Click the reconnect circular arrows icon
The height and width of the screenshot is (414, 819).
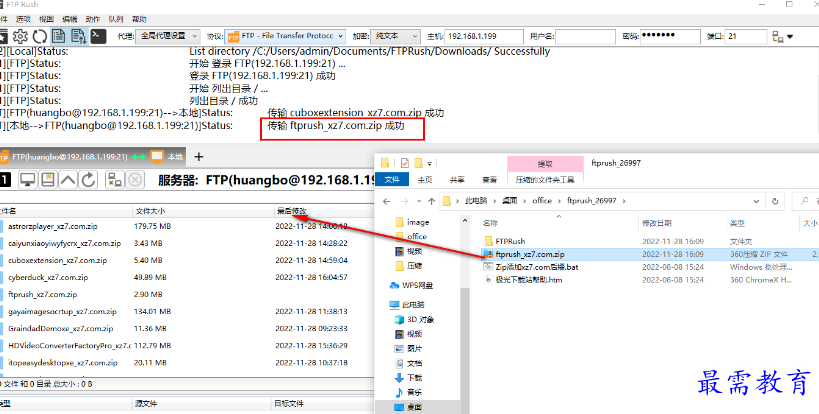pos(40,37)
